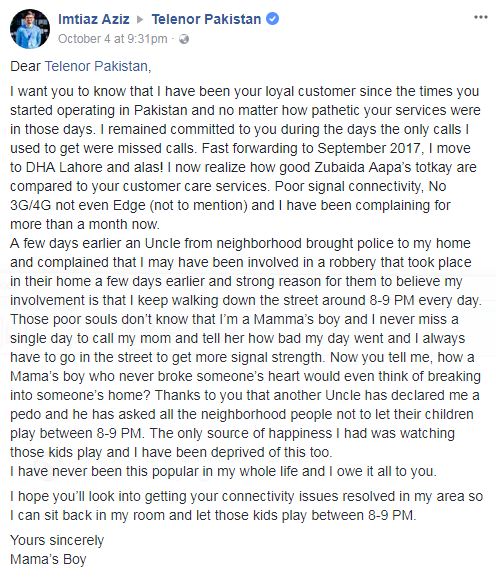Image resolution: width=496 pixels, height=580 pixels.
Task: Open the October 4 at 9:31pm timestamp
Action: (112, 39)
